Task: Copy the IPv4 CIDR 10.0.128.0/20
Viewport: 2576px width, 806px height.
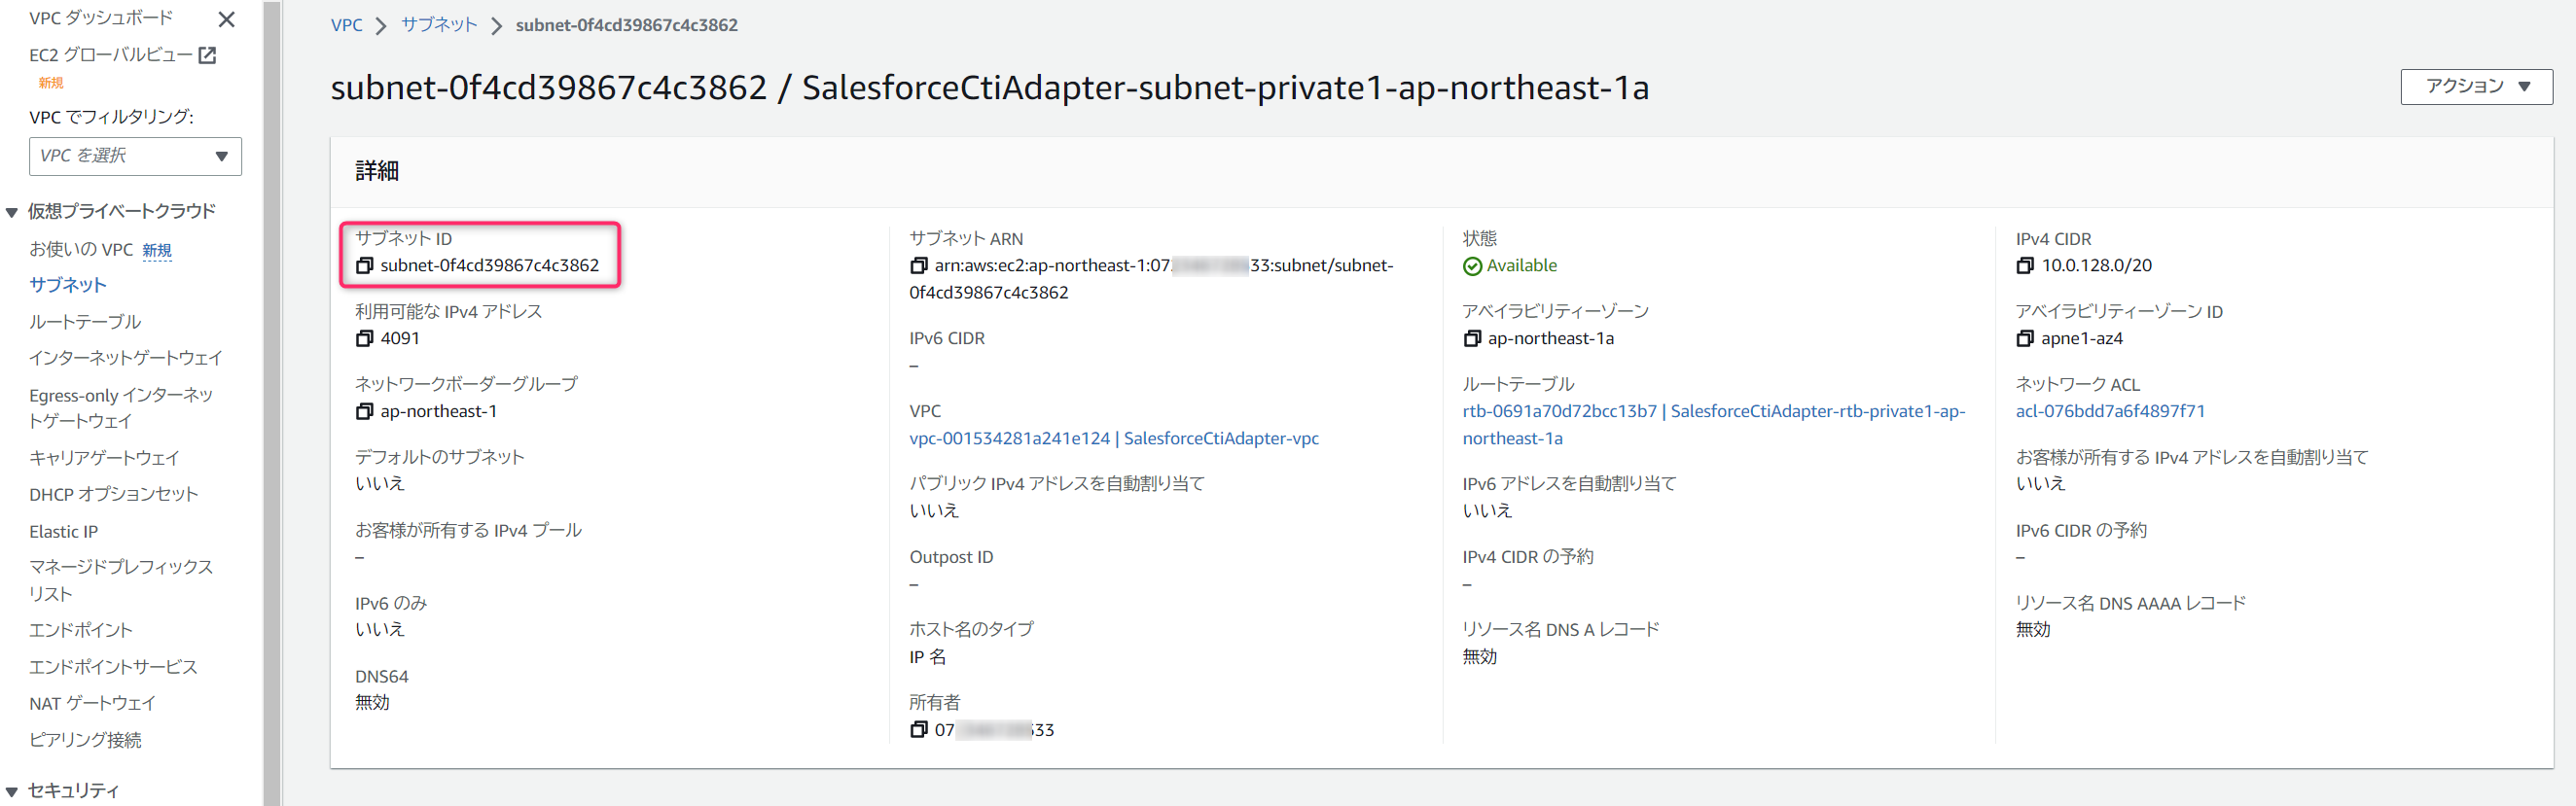Action: coord(2025,266)
